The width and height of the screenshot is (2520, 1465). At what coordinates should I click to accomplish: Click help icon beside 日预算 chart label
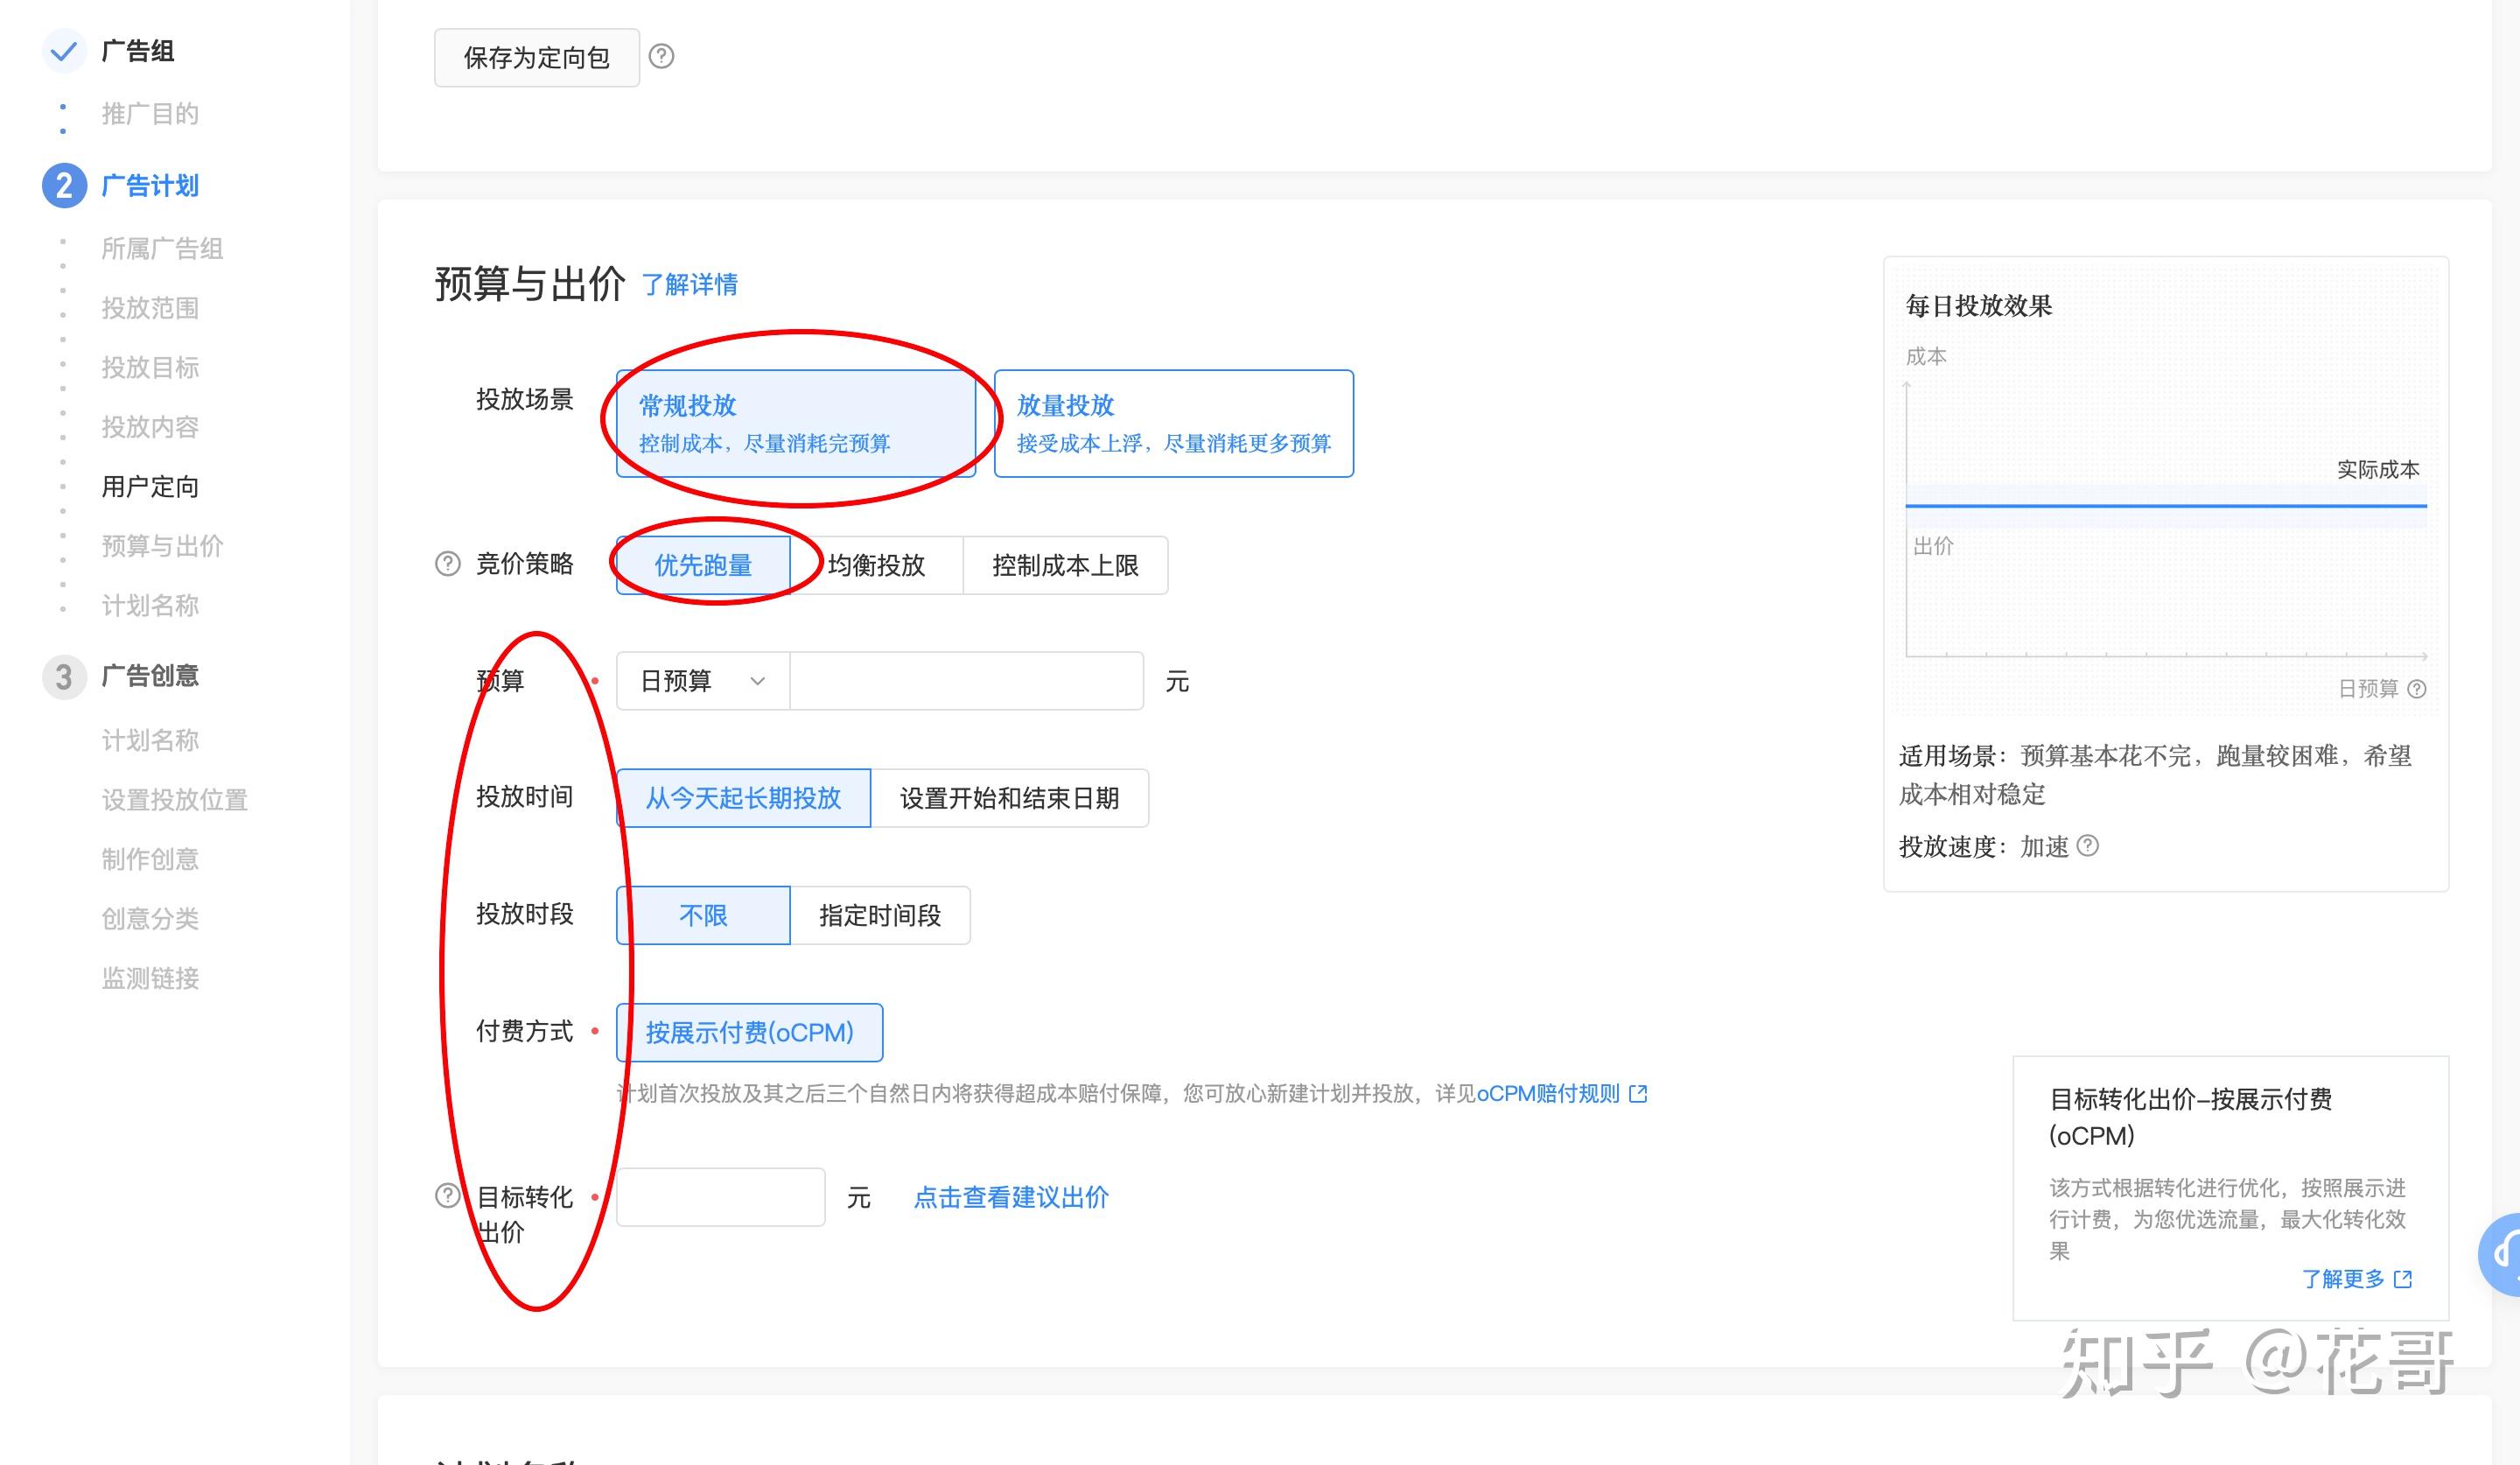pos(2417,689)
